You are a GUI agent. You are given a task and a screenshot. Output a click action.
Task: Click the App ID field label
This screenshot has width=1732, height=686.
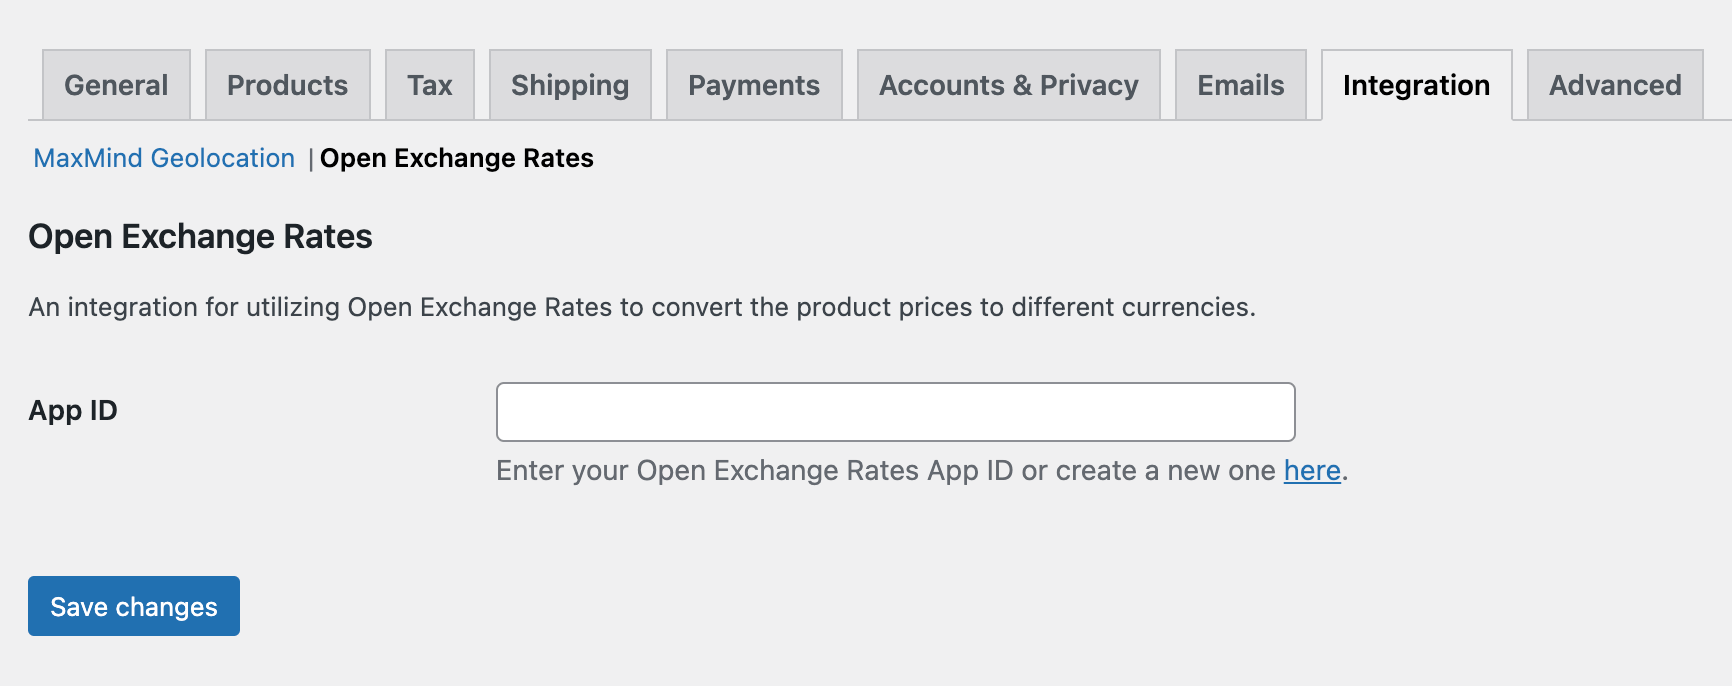tap(73, 410)
